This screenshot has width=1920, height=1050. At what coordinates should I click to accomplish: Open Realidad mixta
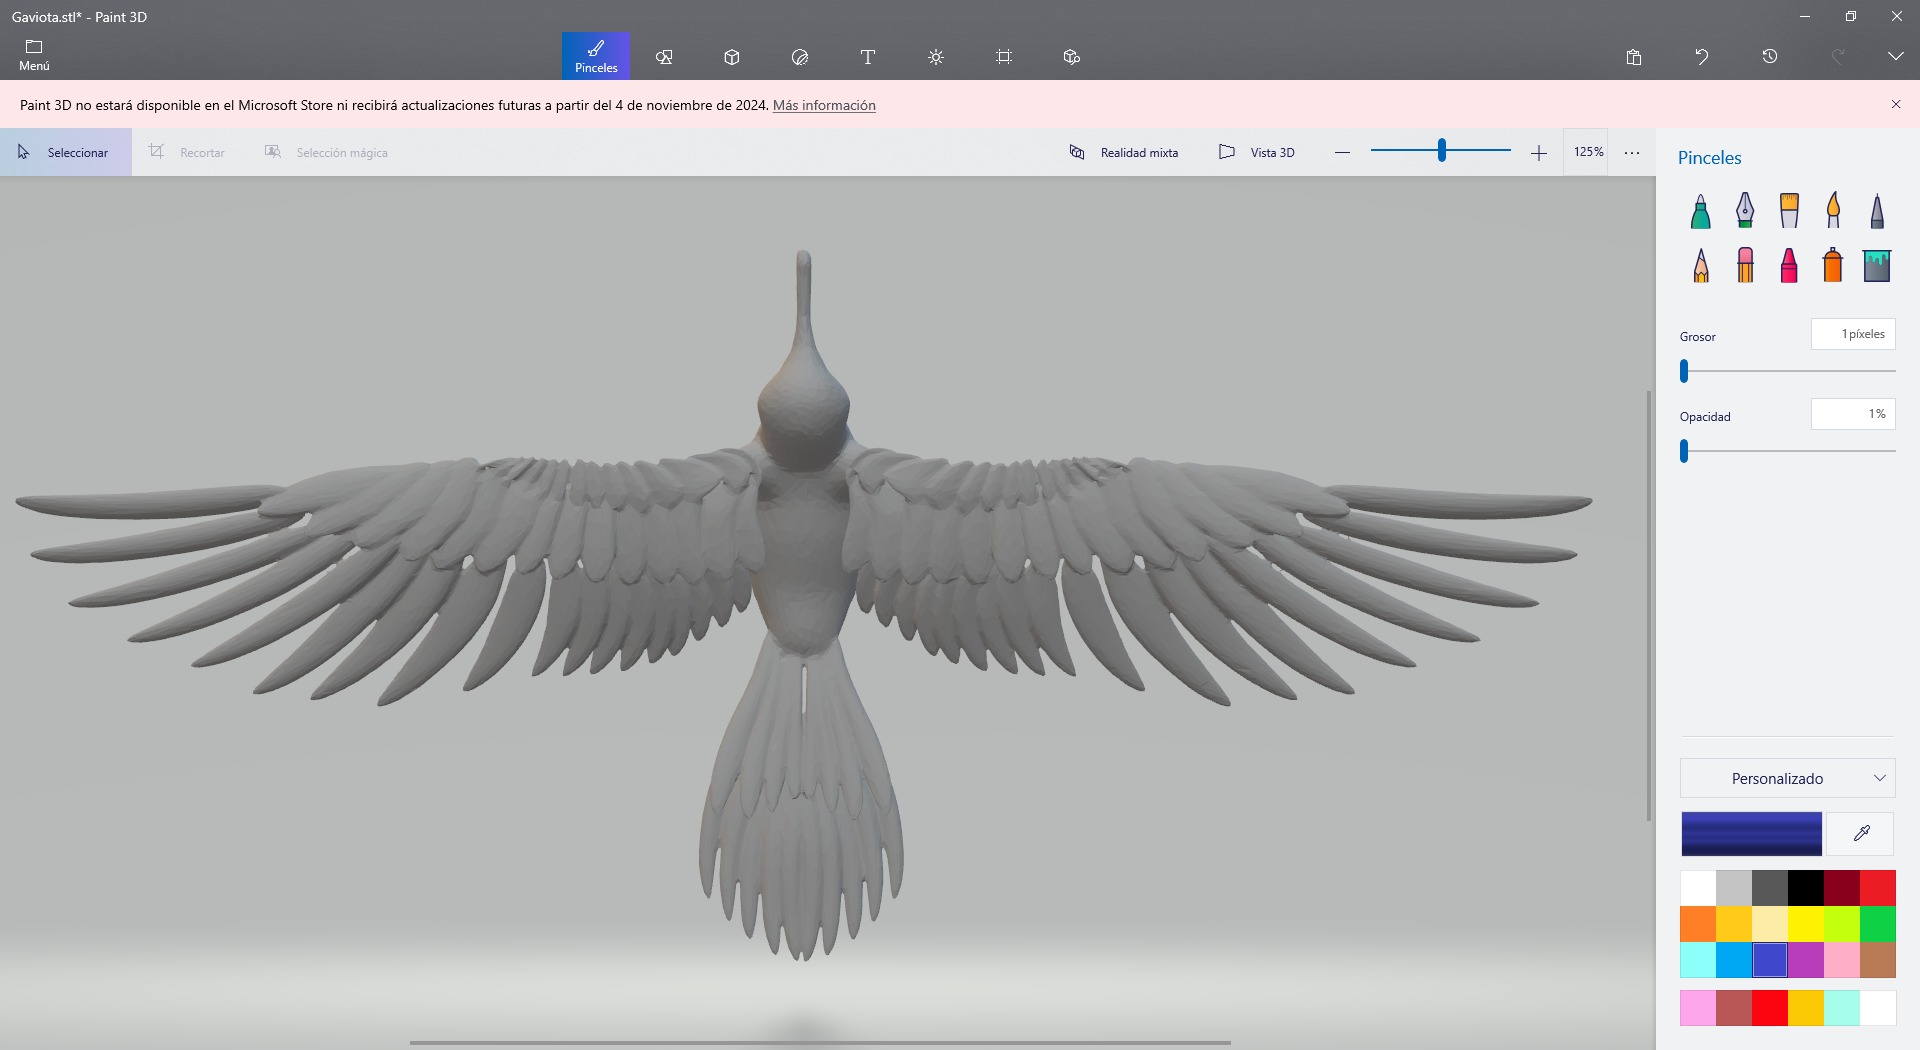click(x=1124, y=152)
